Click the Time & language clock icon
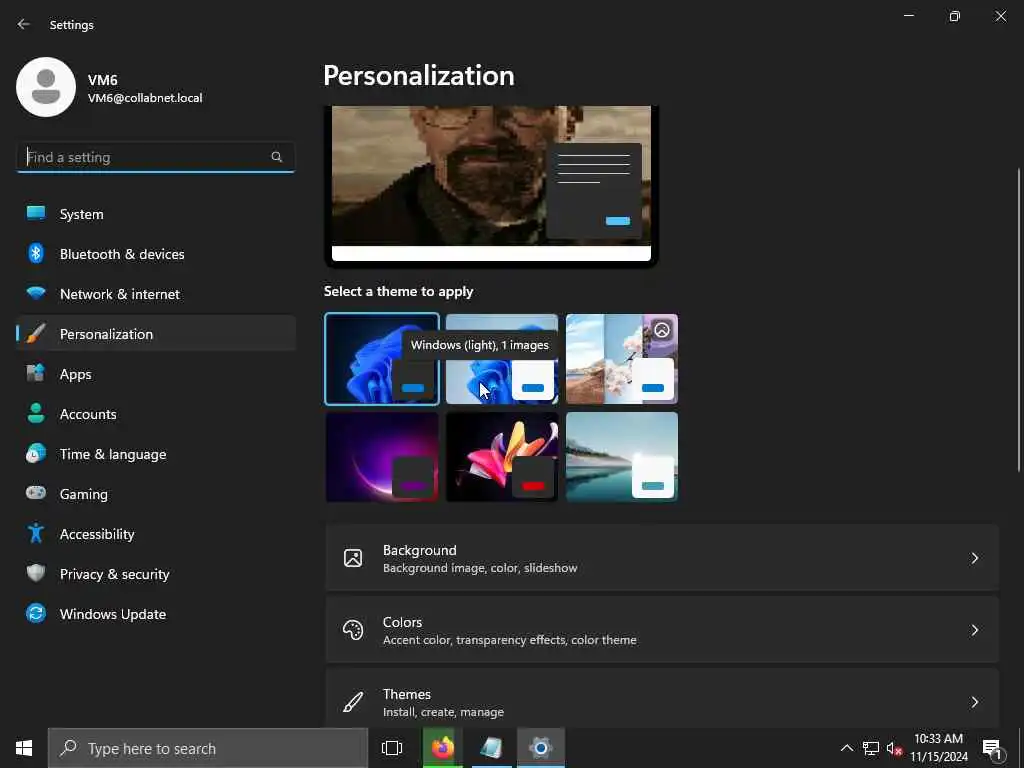Screen dimensions: 1024x768 (x=36, y=453)
